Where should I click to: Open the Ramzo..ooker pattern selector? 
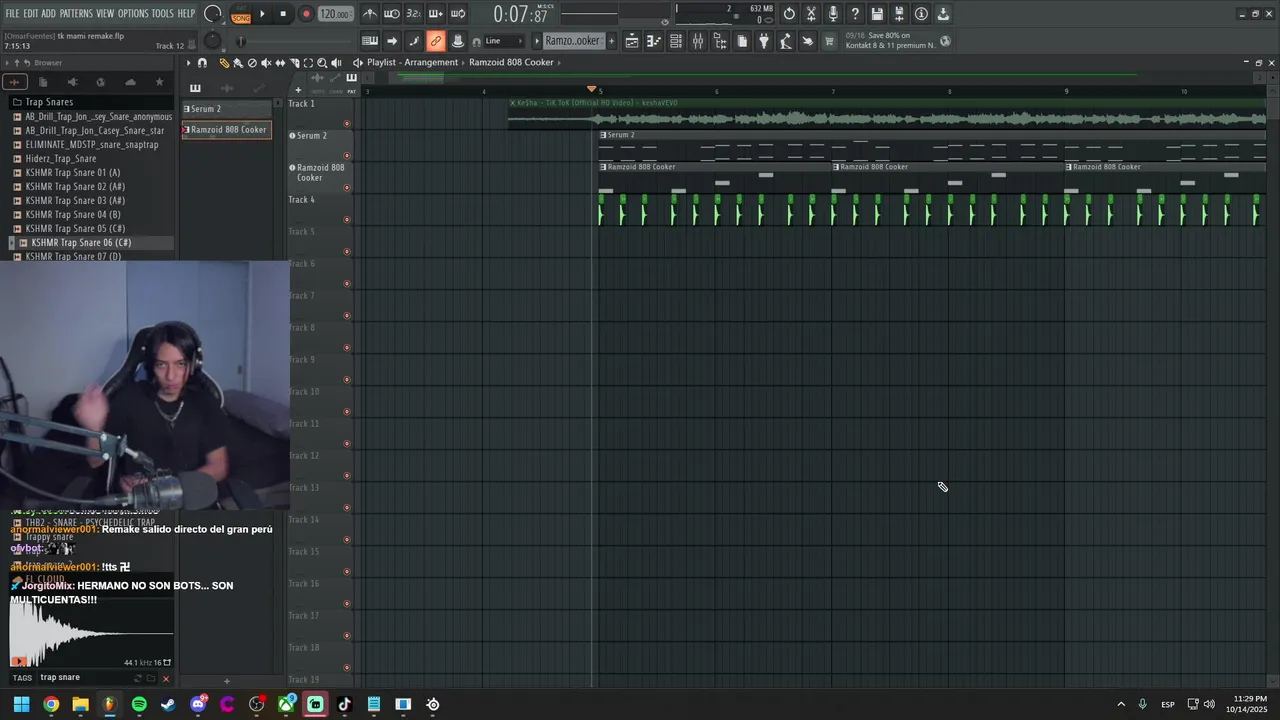[573, 41]
